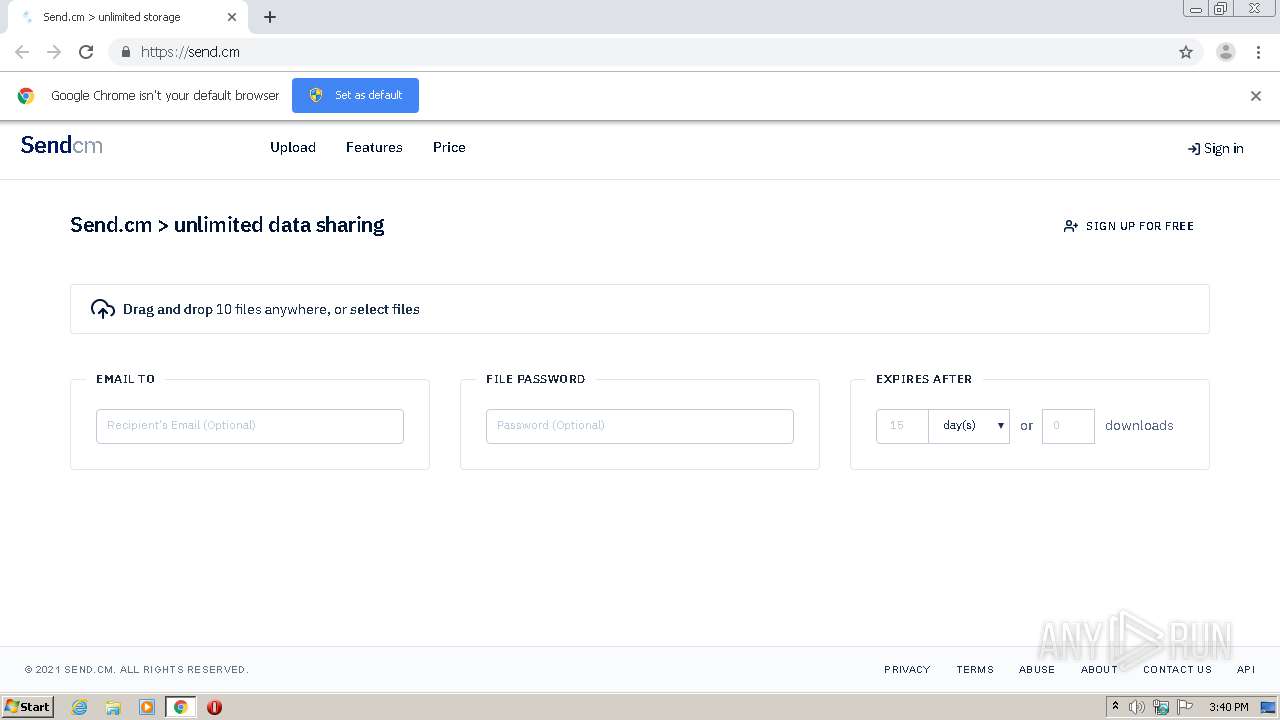Go forward in browser history
The height and width of the screenshot is (720, 1280).
54,52
